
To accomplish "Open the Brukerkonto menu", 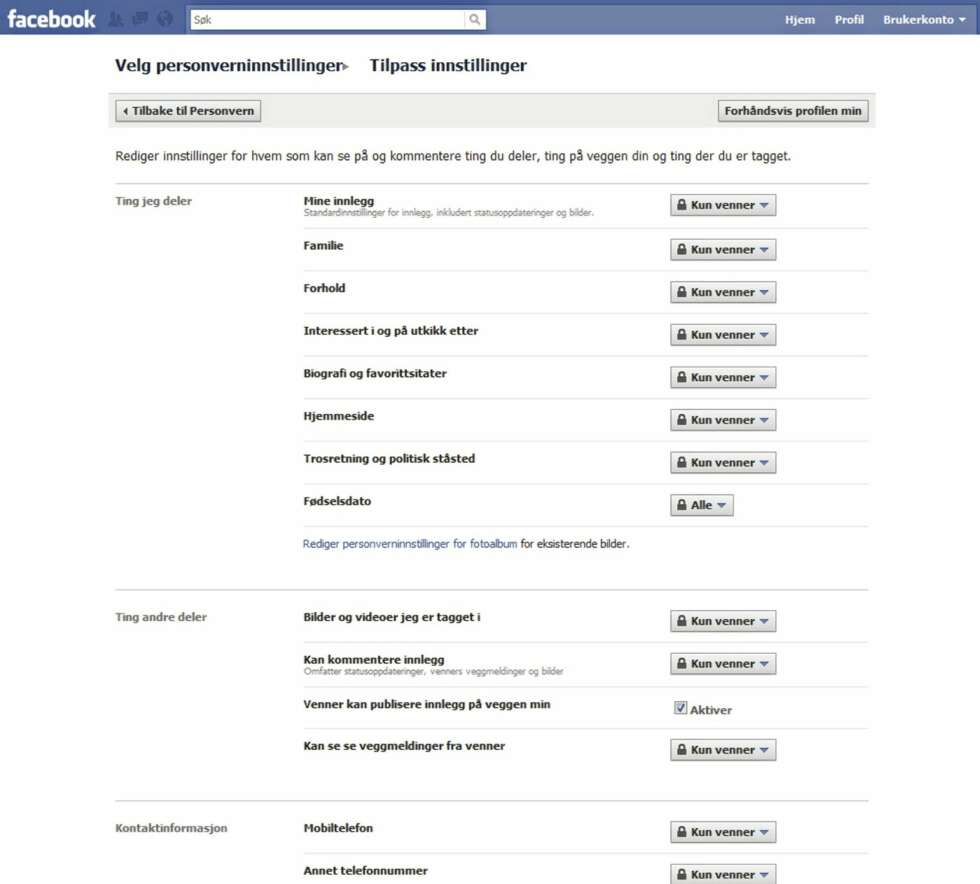I will (x=924, y=19).
